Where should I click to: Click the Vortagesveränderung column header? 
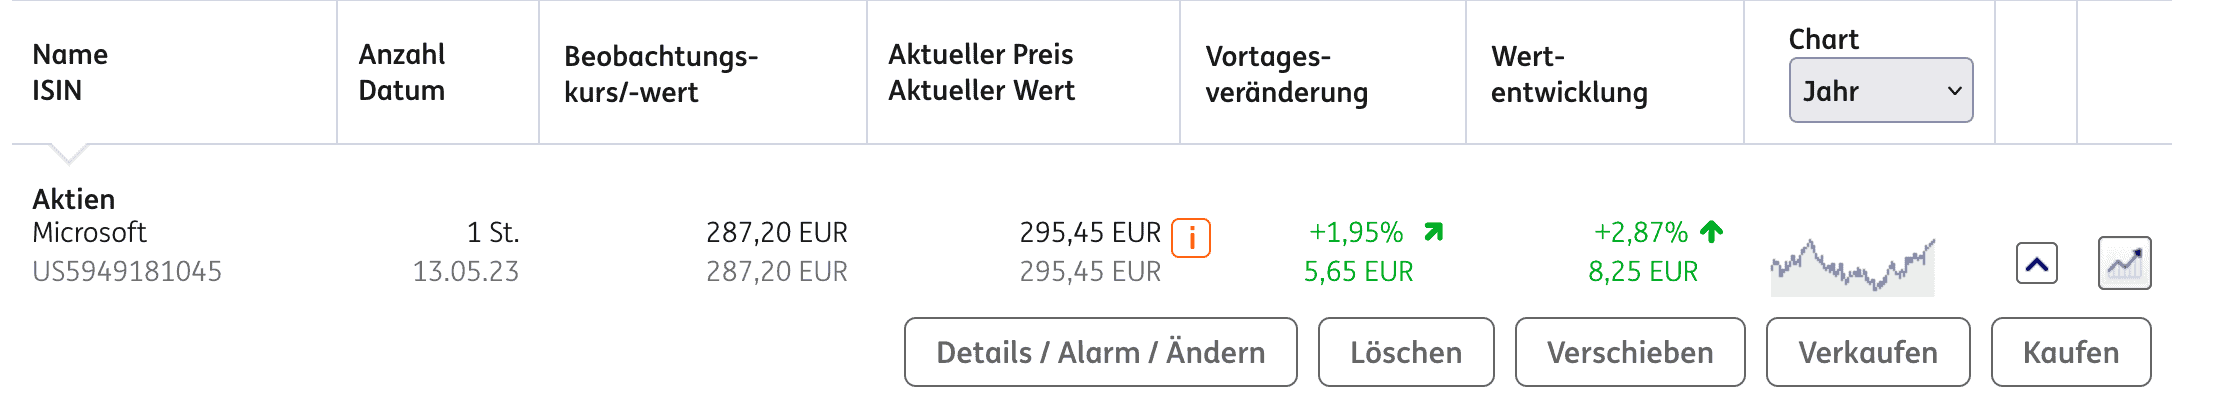coord(1286,74)
